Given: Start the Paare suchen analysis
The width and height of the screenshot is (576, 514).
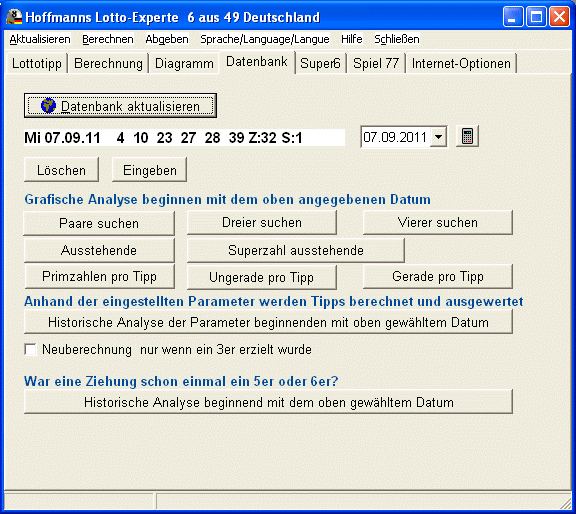Looking at the screenshot, I should click(x=99, y=223).
